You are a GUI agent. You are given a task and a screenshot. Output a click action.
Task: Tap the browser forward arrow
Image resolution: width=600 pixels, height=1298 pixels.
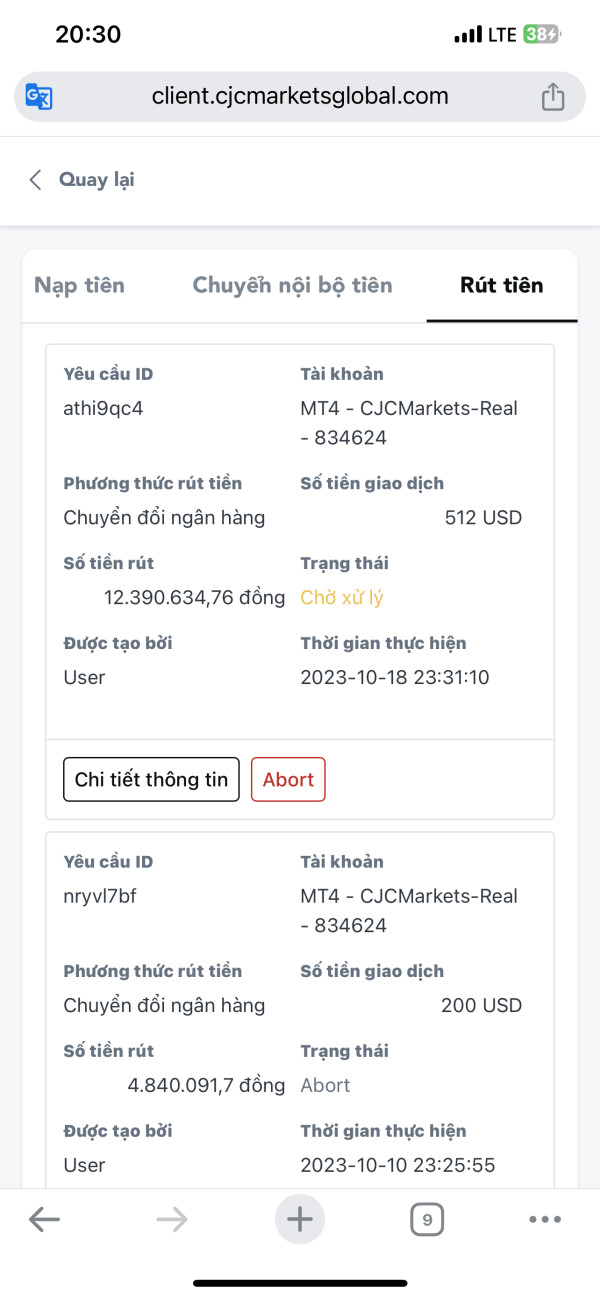tap(172, 1219)
